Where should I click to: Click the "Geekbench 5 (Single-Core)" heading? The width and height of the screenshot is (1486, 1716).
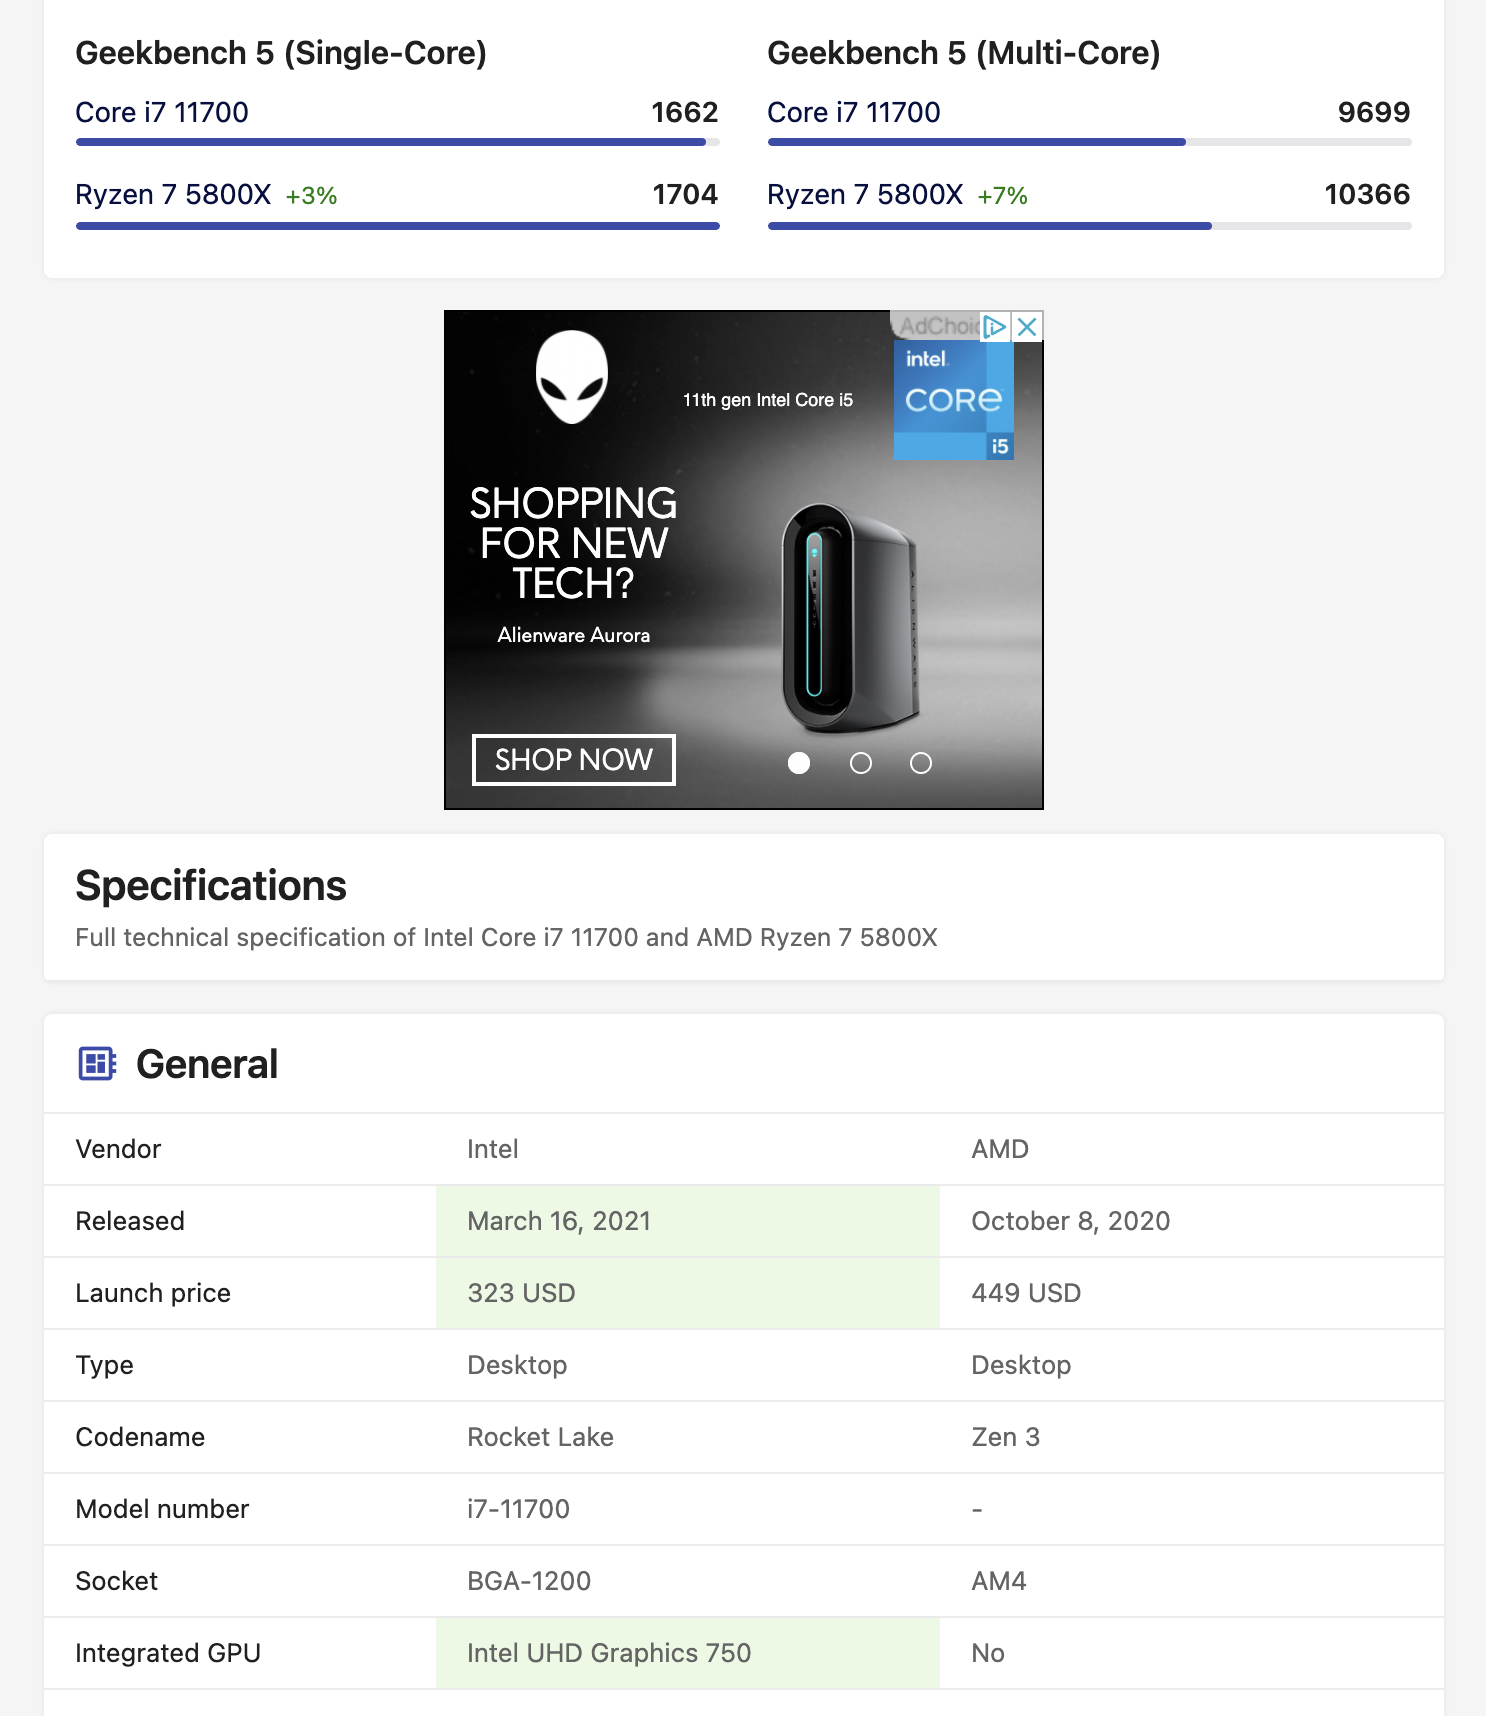tap(281, 53)
